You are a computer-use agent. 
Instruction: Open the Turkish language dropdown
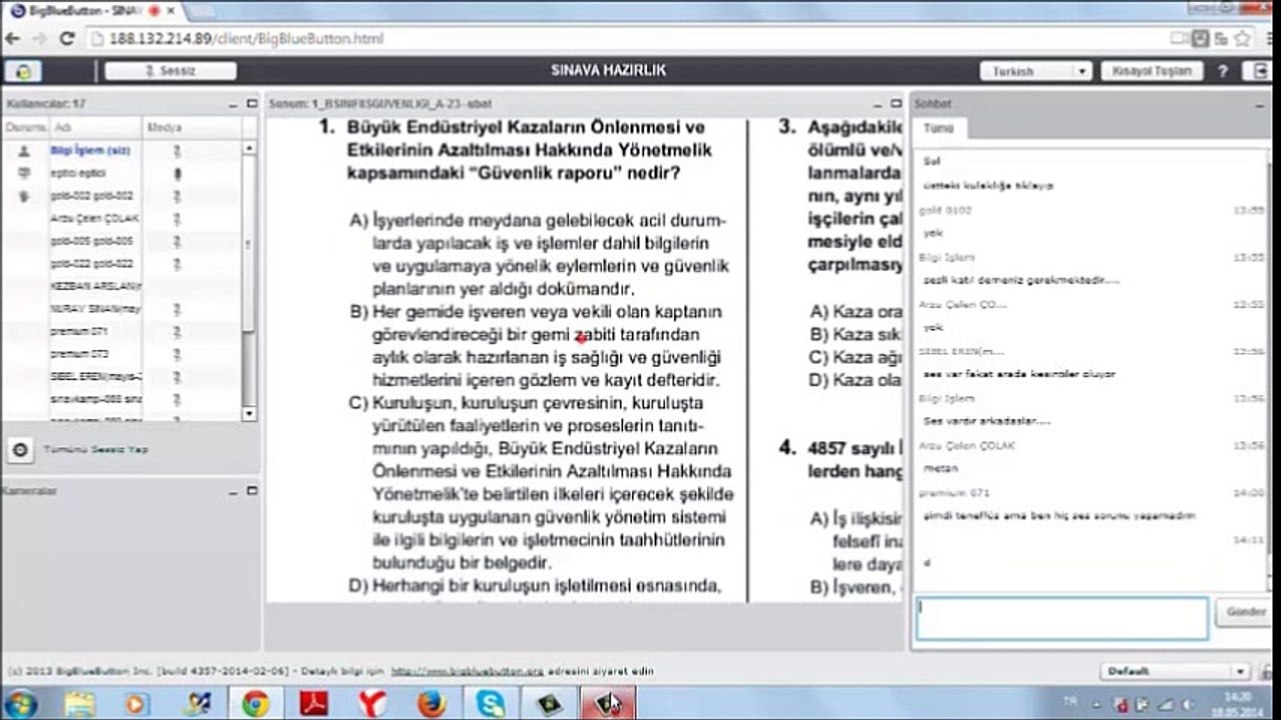point(1036,71)
